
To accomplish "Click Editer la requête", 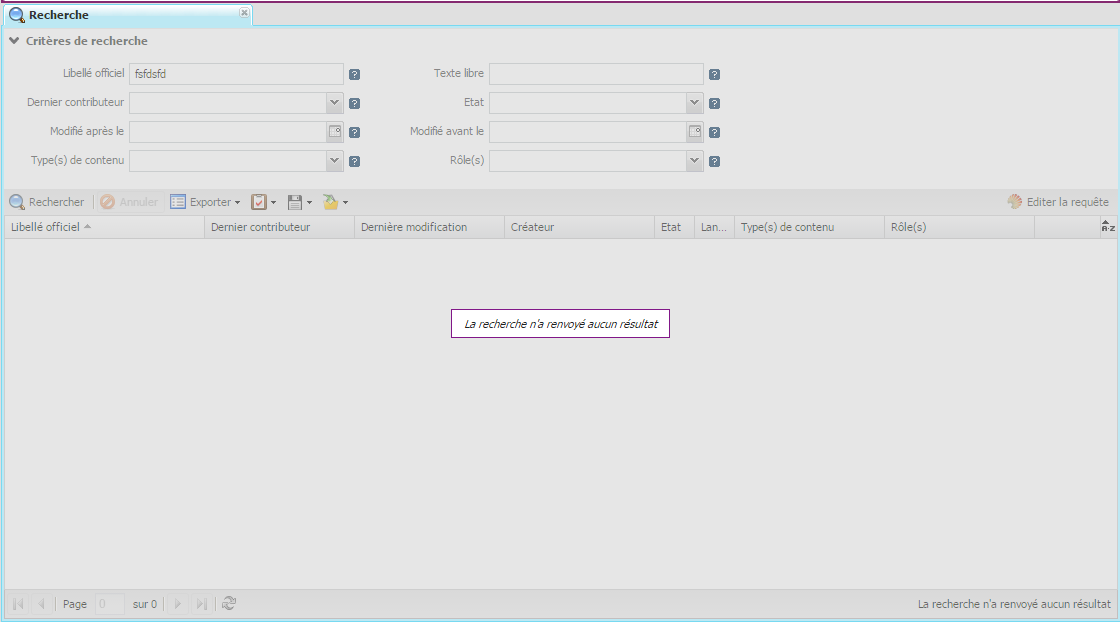I will click(x=1058, y=202).
